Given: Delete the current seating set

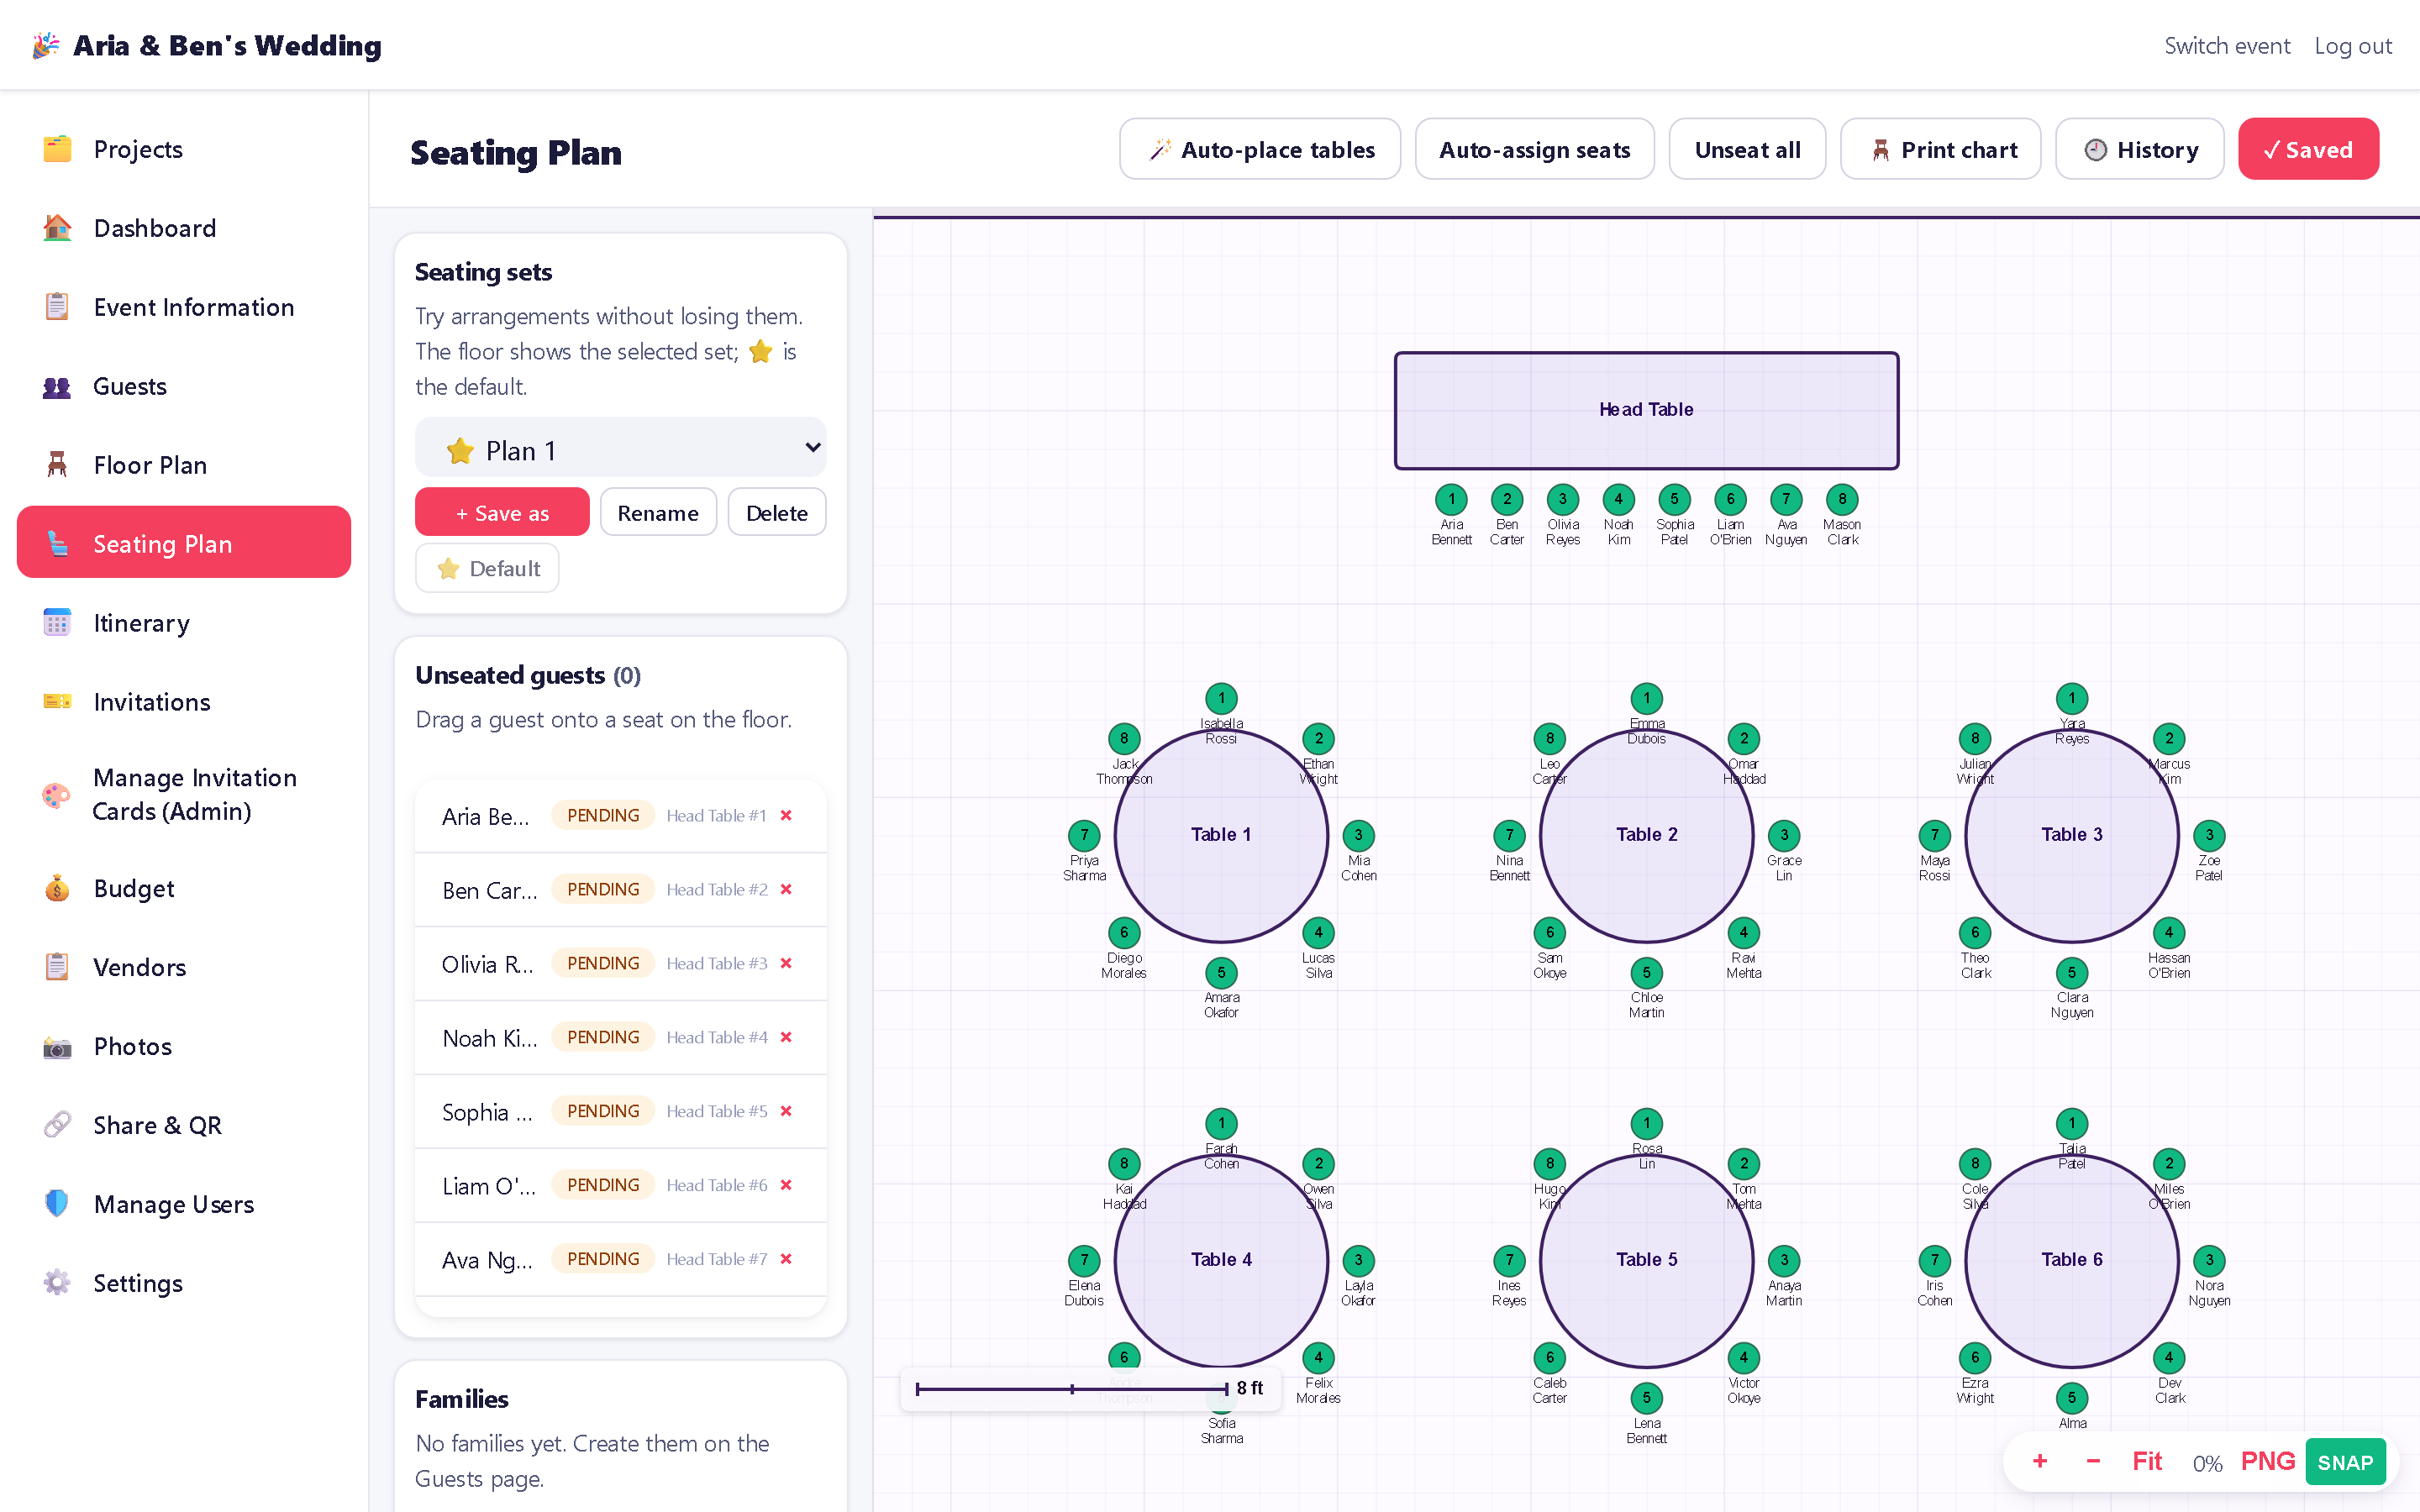Looking at the screenshot, I should coord(776,512).
